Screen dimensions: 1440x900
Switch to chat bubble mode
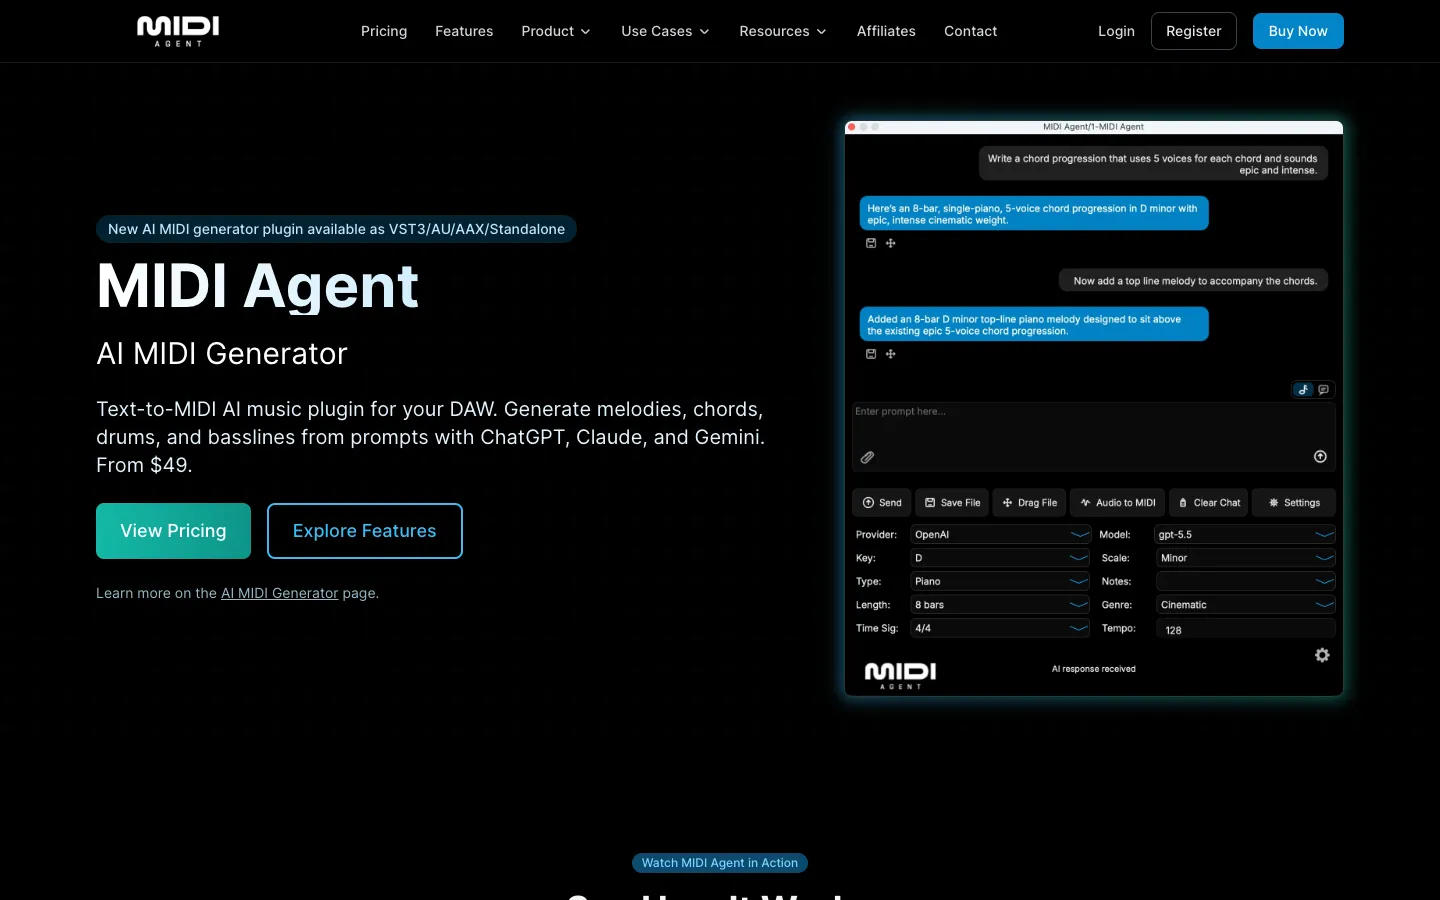pyautogui.click(x=1323, y=390)
